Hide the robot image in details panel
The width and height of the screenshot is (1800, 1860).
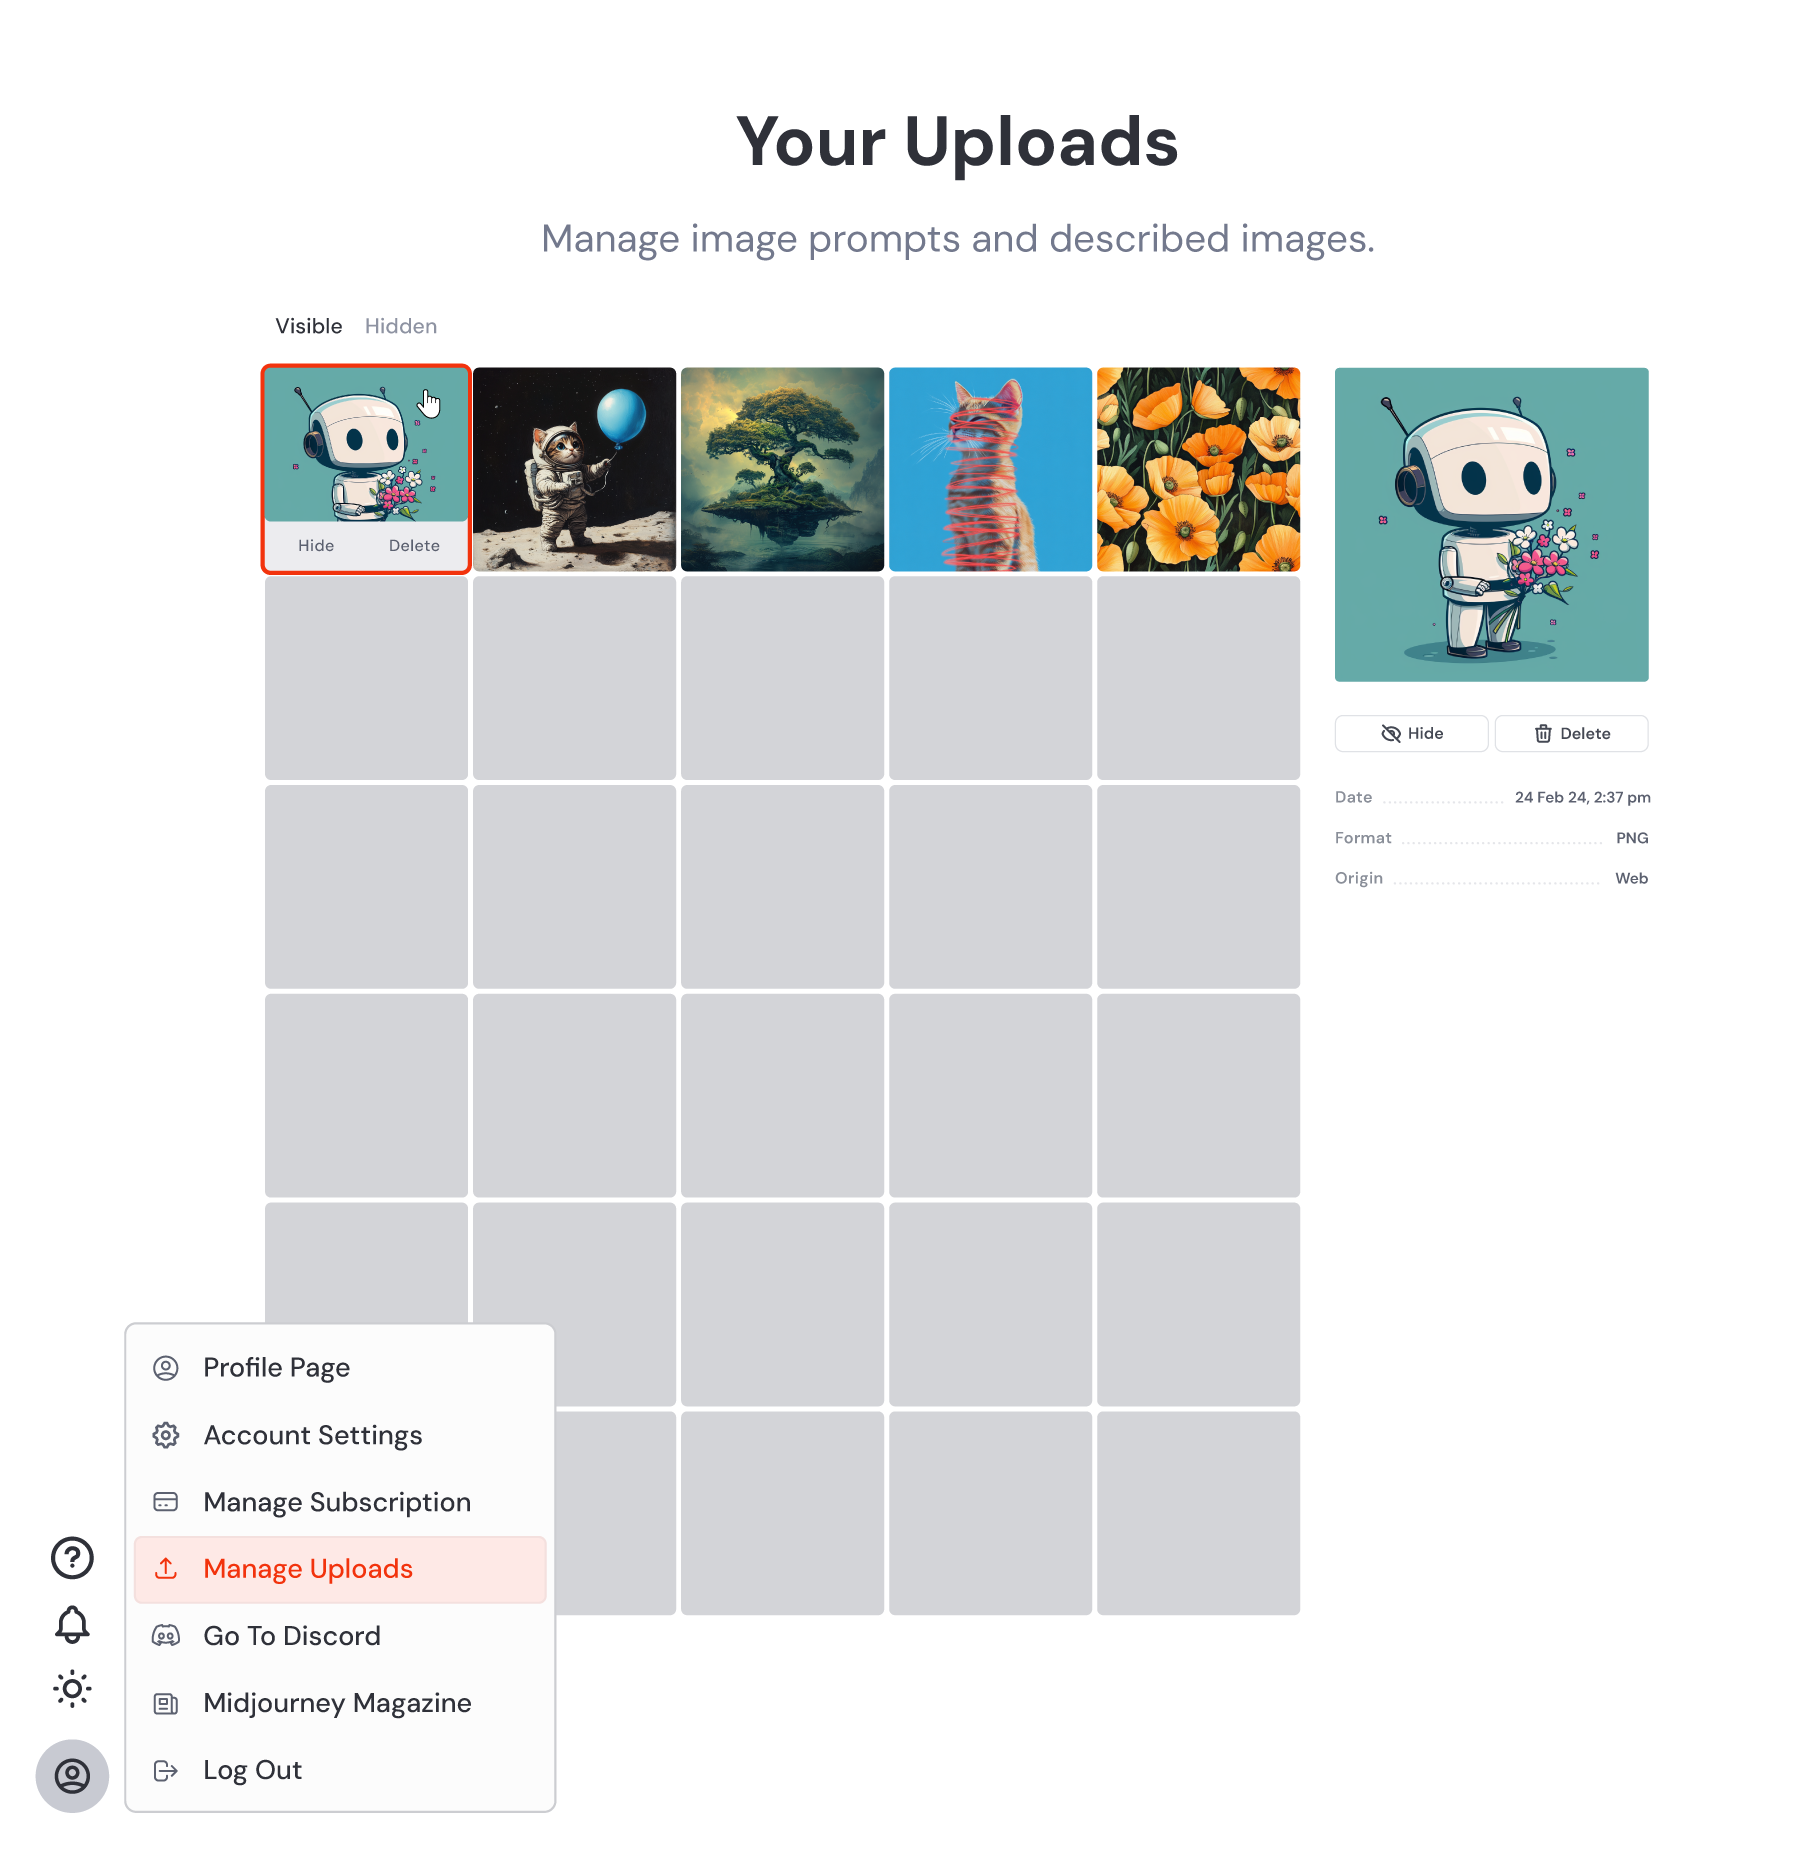1411,733
